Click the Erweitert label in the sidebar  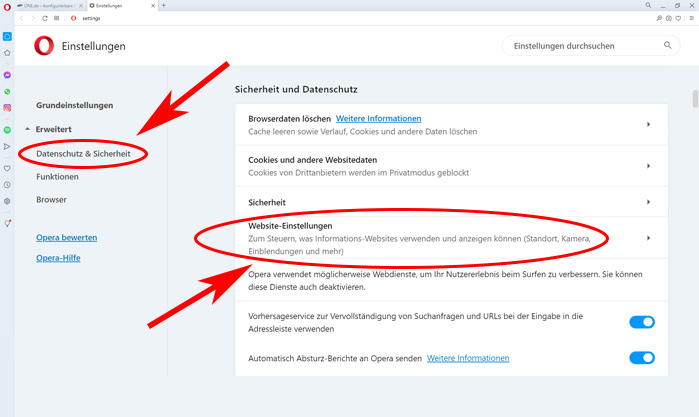53,129
